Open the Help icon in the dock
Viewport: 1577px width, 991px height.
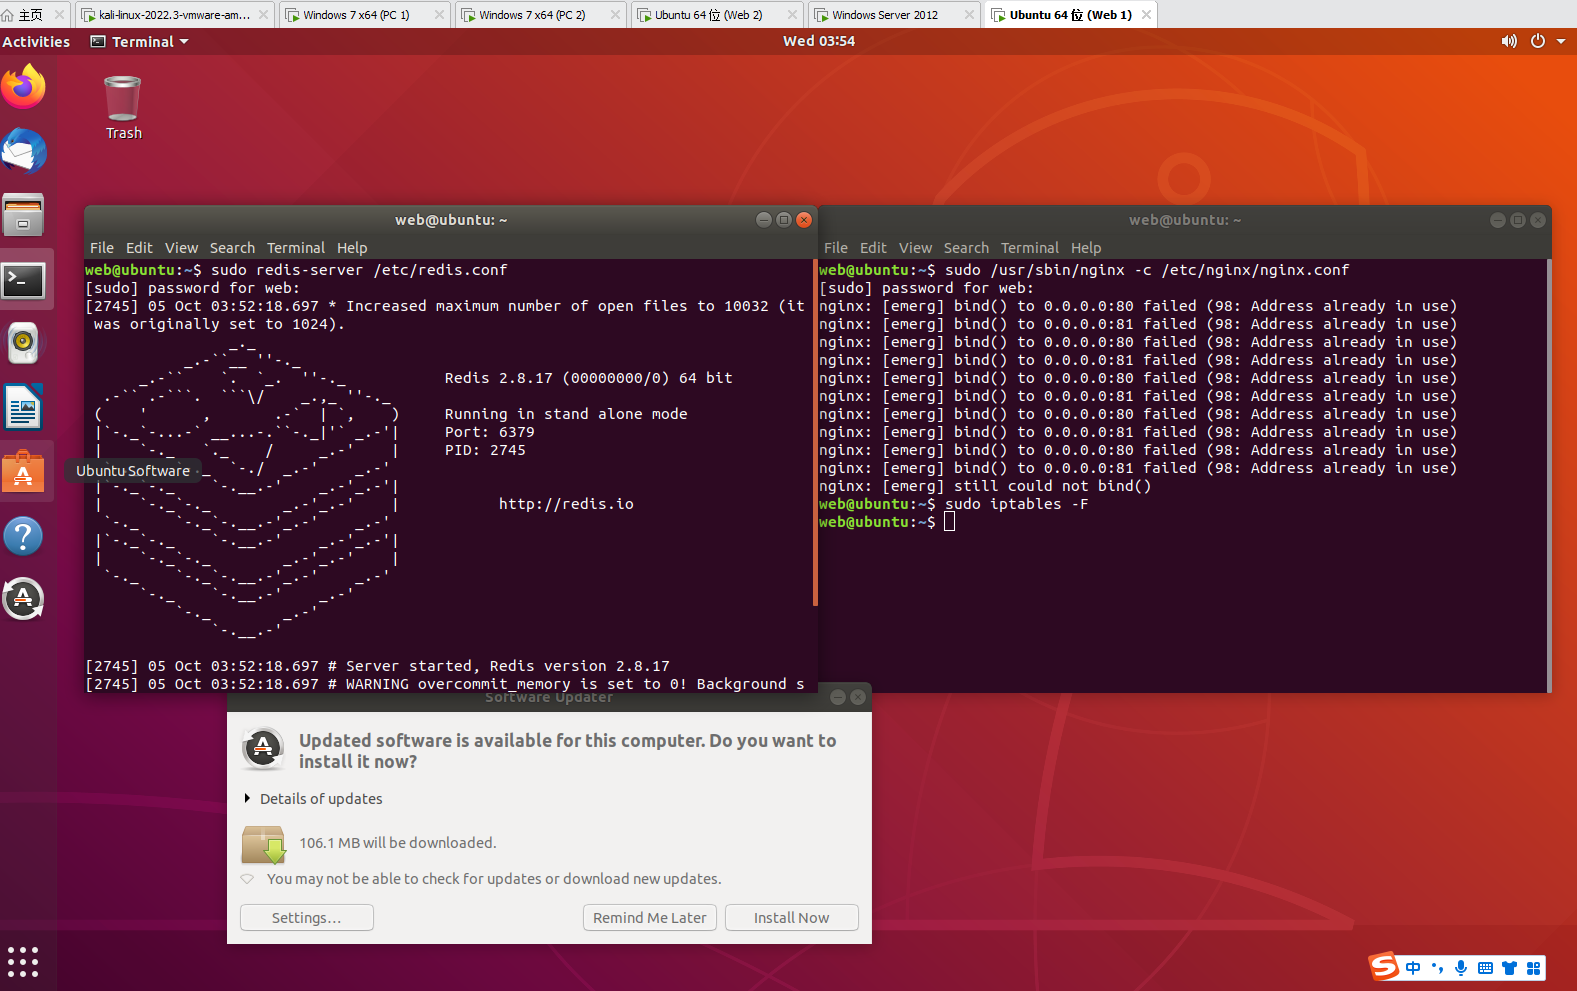[23, 536]
